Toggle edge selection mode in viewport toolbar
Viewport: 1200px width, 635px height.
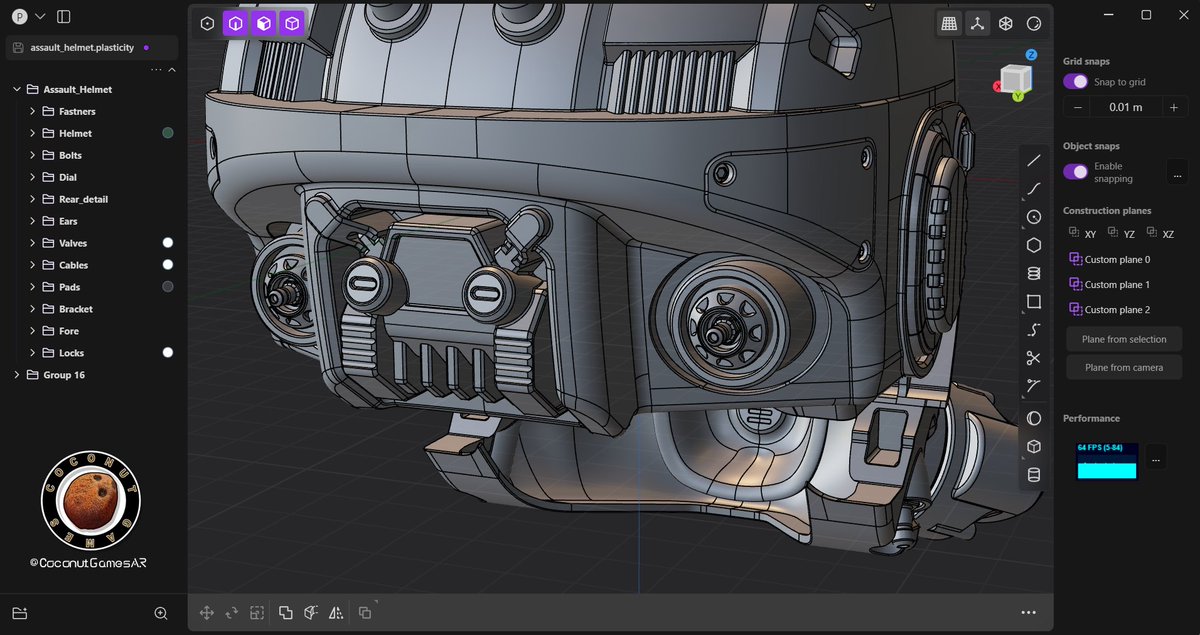(235, 22)
